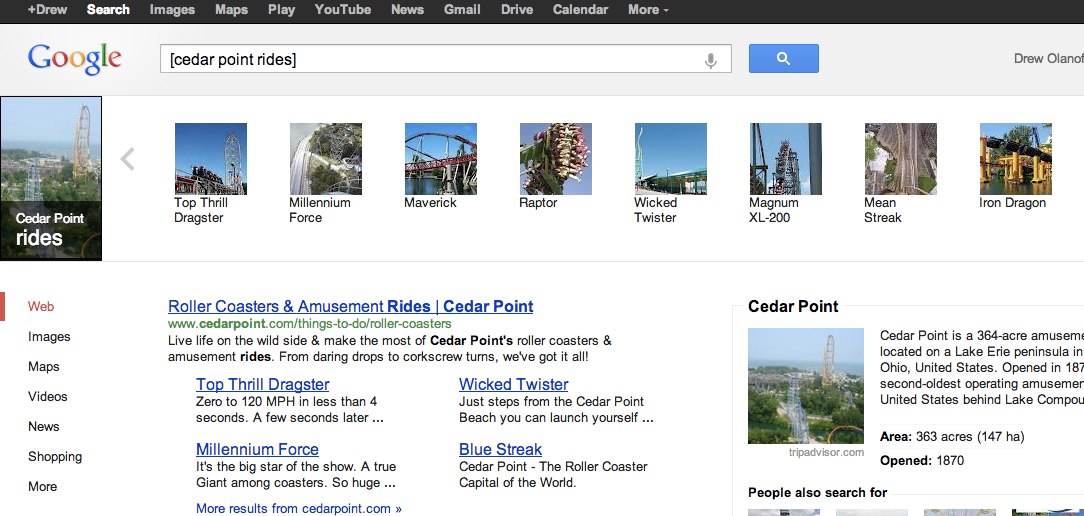
Task: Click the Google logo
Action: (x=75, y=59)
